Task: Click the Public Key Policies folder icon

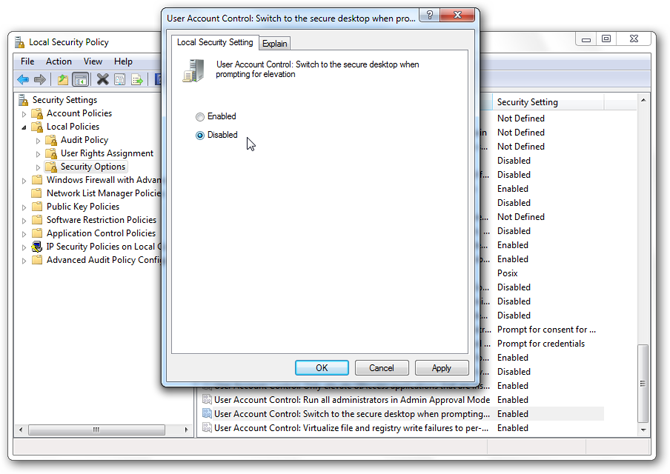Action: click(x=38, y=206)
